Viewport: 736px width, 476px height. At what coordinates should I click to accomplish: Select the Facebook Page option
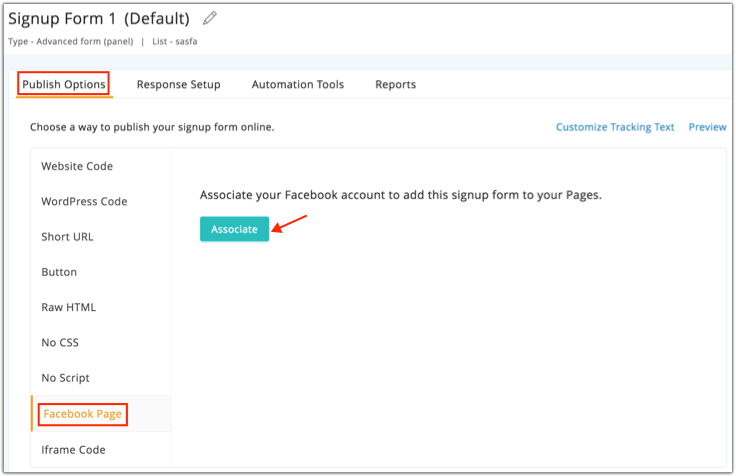[x=83, y=413]
